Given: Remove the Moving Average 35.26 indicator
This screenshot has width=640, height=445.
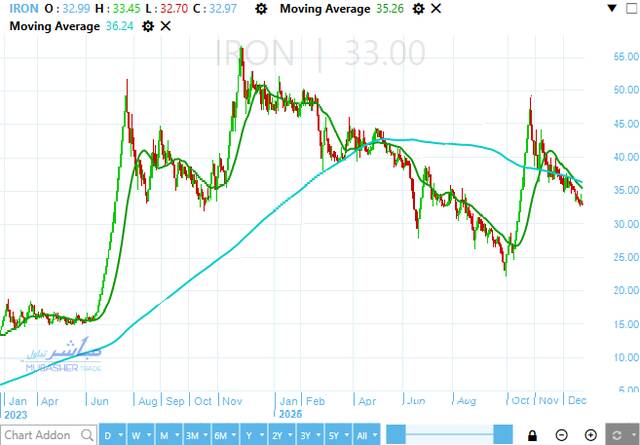Looking at the screenshot, I should (x=437, y=9).
